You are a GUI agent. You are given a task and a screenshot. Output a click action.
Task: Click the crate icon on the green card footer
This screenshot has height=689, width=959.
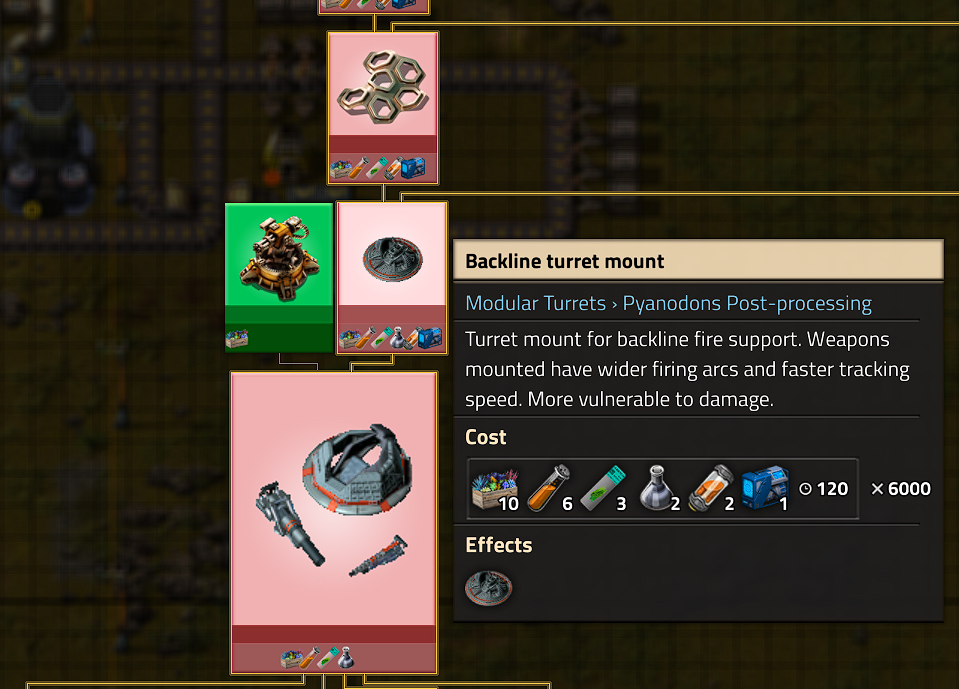(x=237, y=338)
